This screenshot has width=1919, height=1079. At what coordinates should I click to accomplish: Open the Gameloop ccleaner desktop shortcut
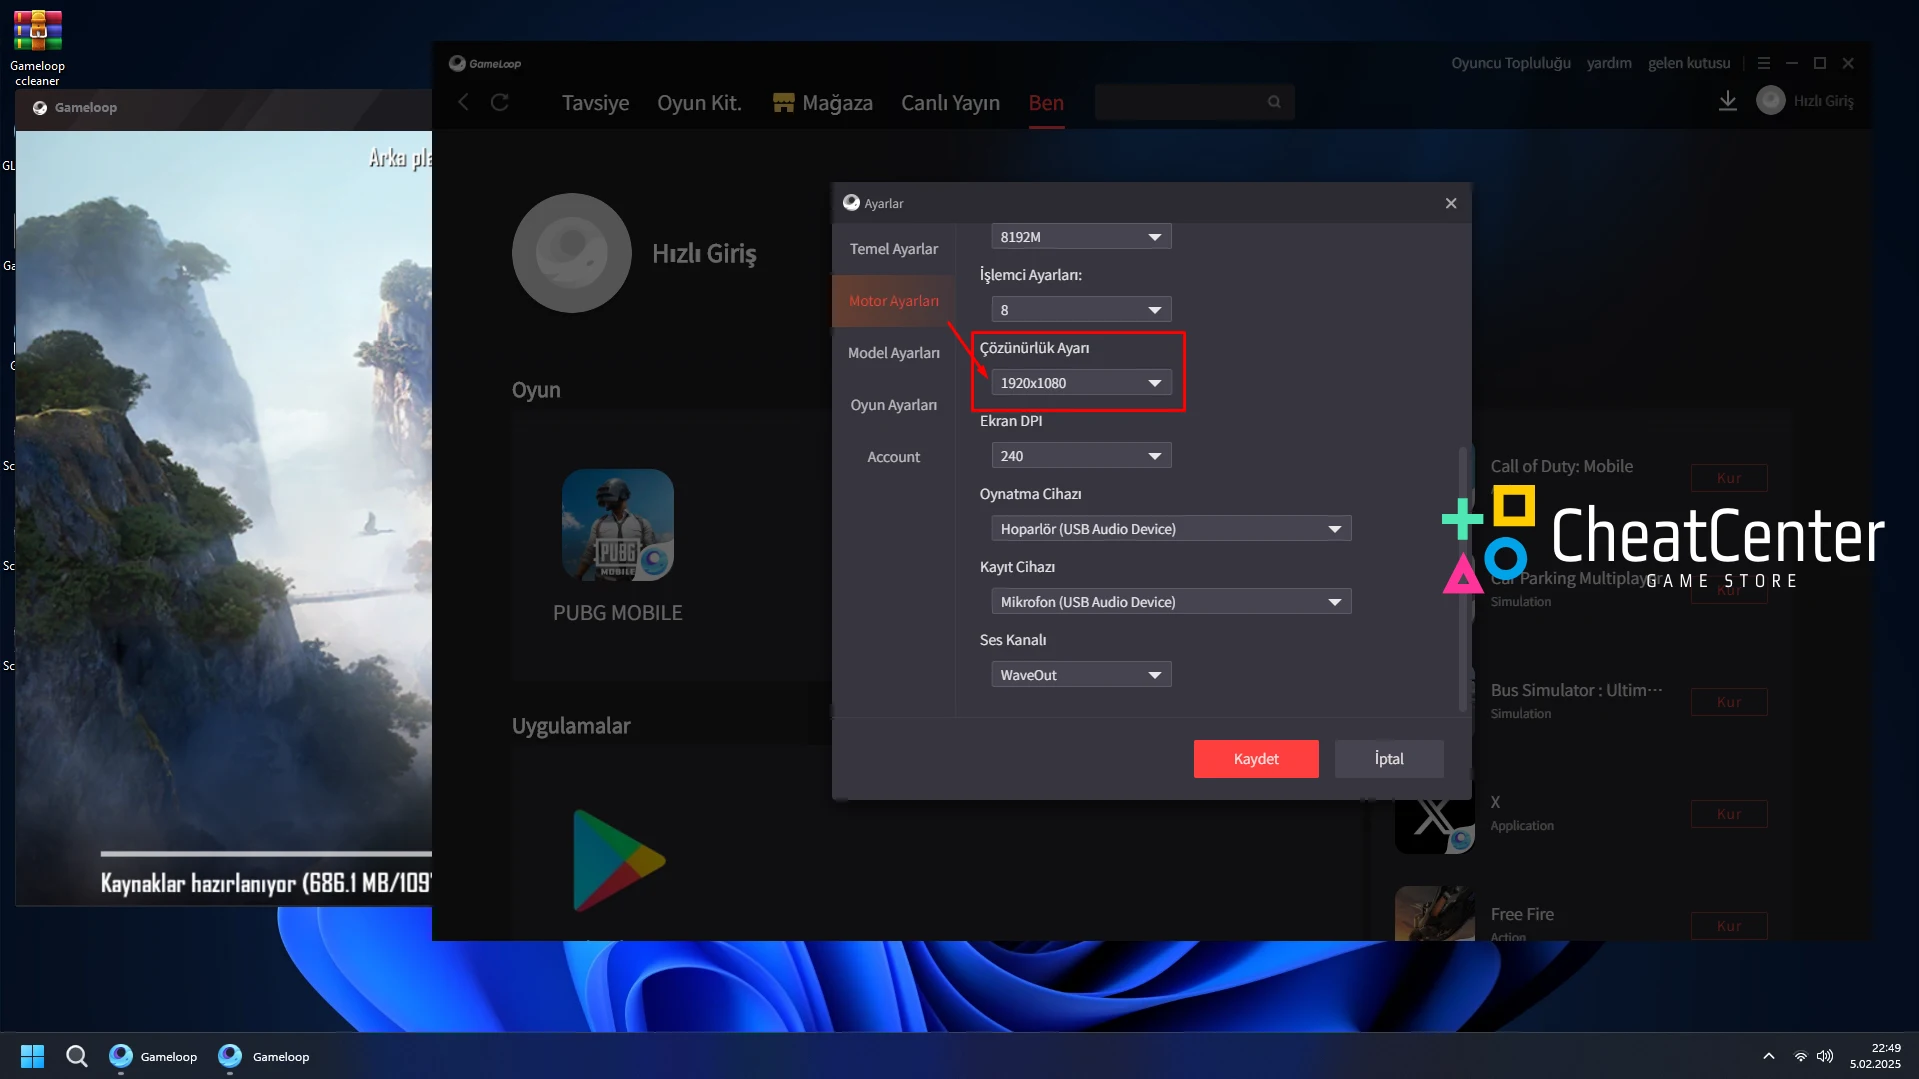coord(36,30)
